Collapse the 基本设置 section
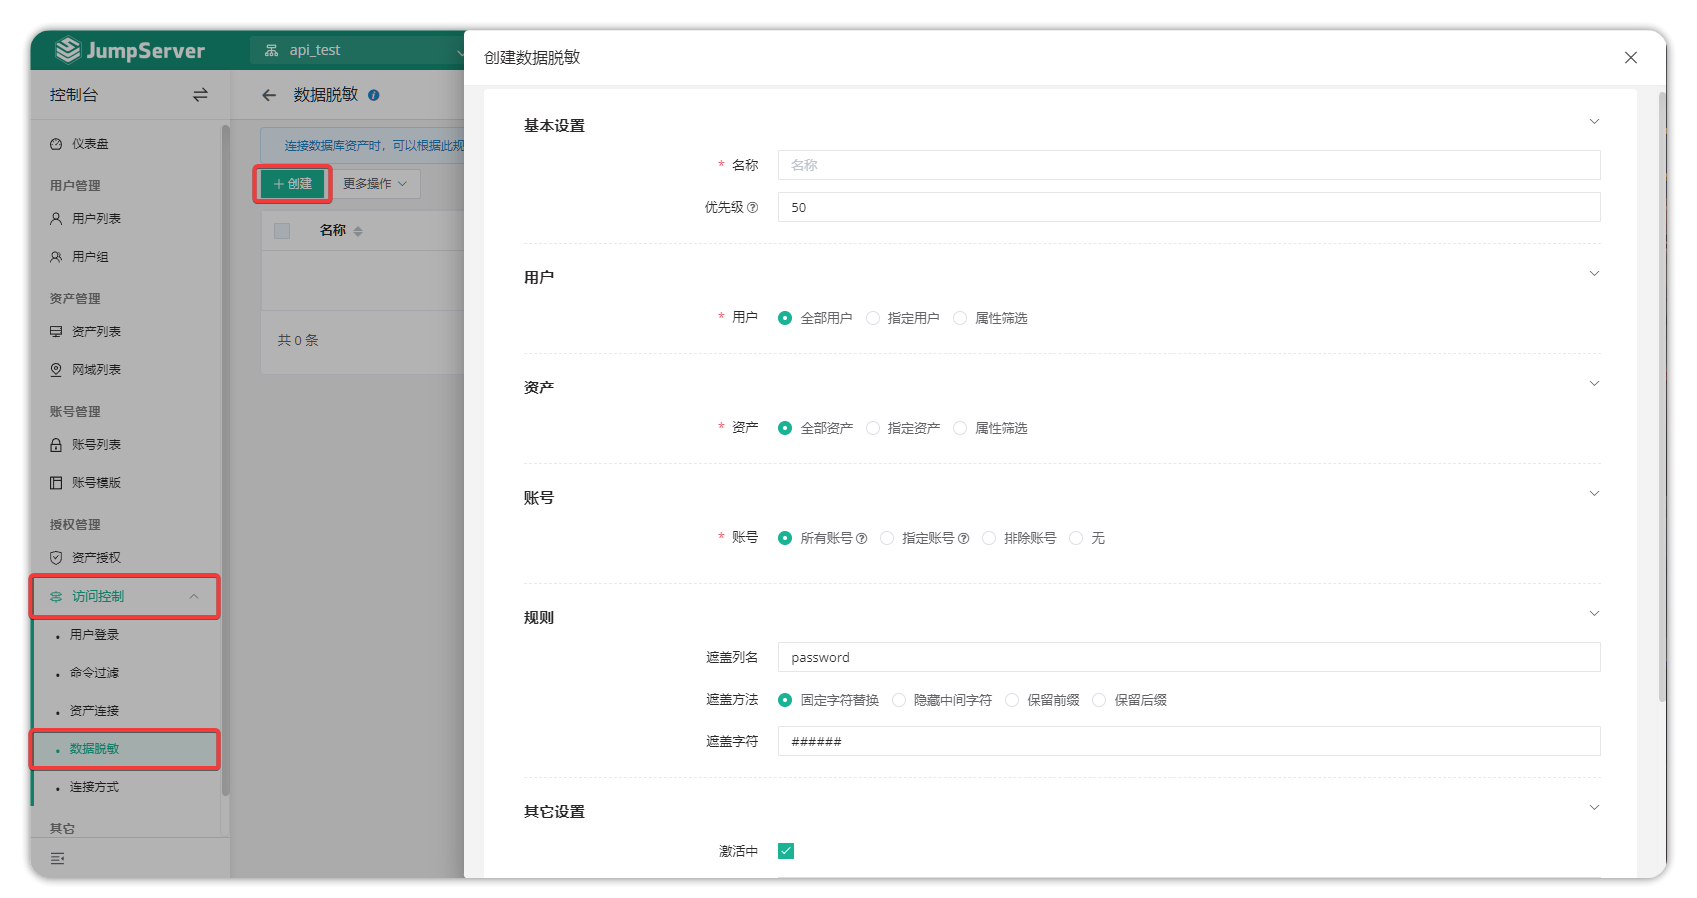Image resolution: width=1697 pixels, height=898 pixels. (x=1594, y=122)
